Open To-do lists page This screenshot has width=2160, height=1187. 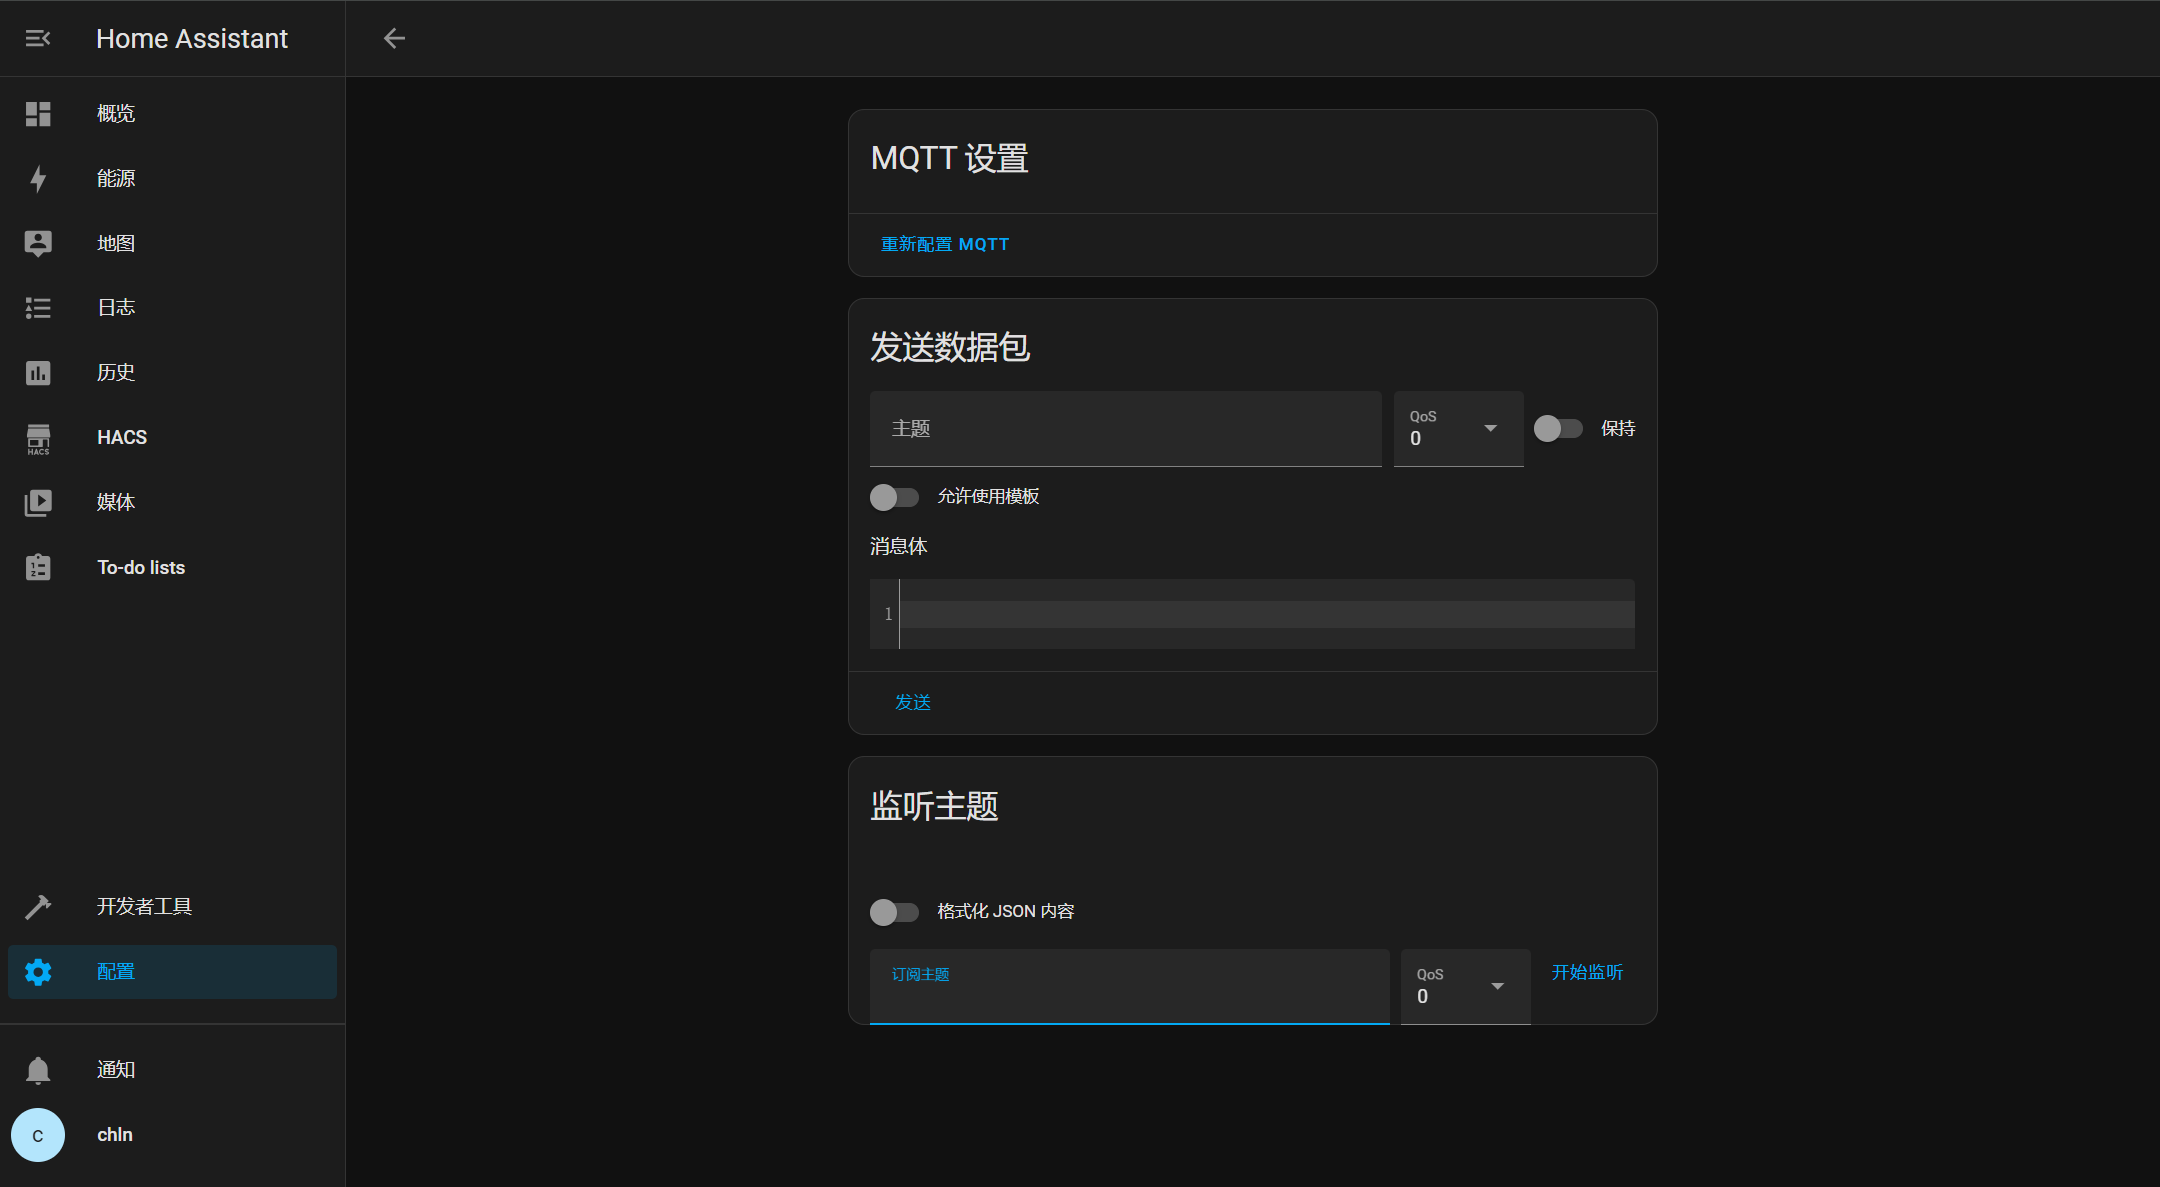click(172, 567)
